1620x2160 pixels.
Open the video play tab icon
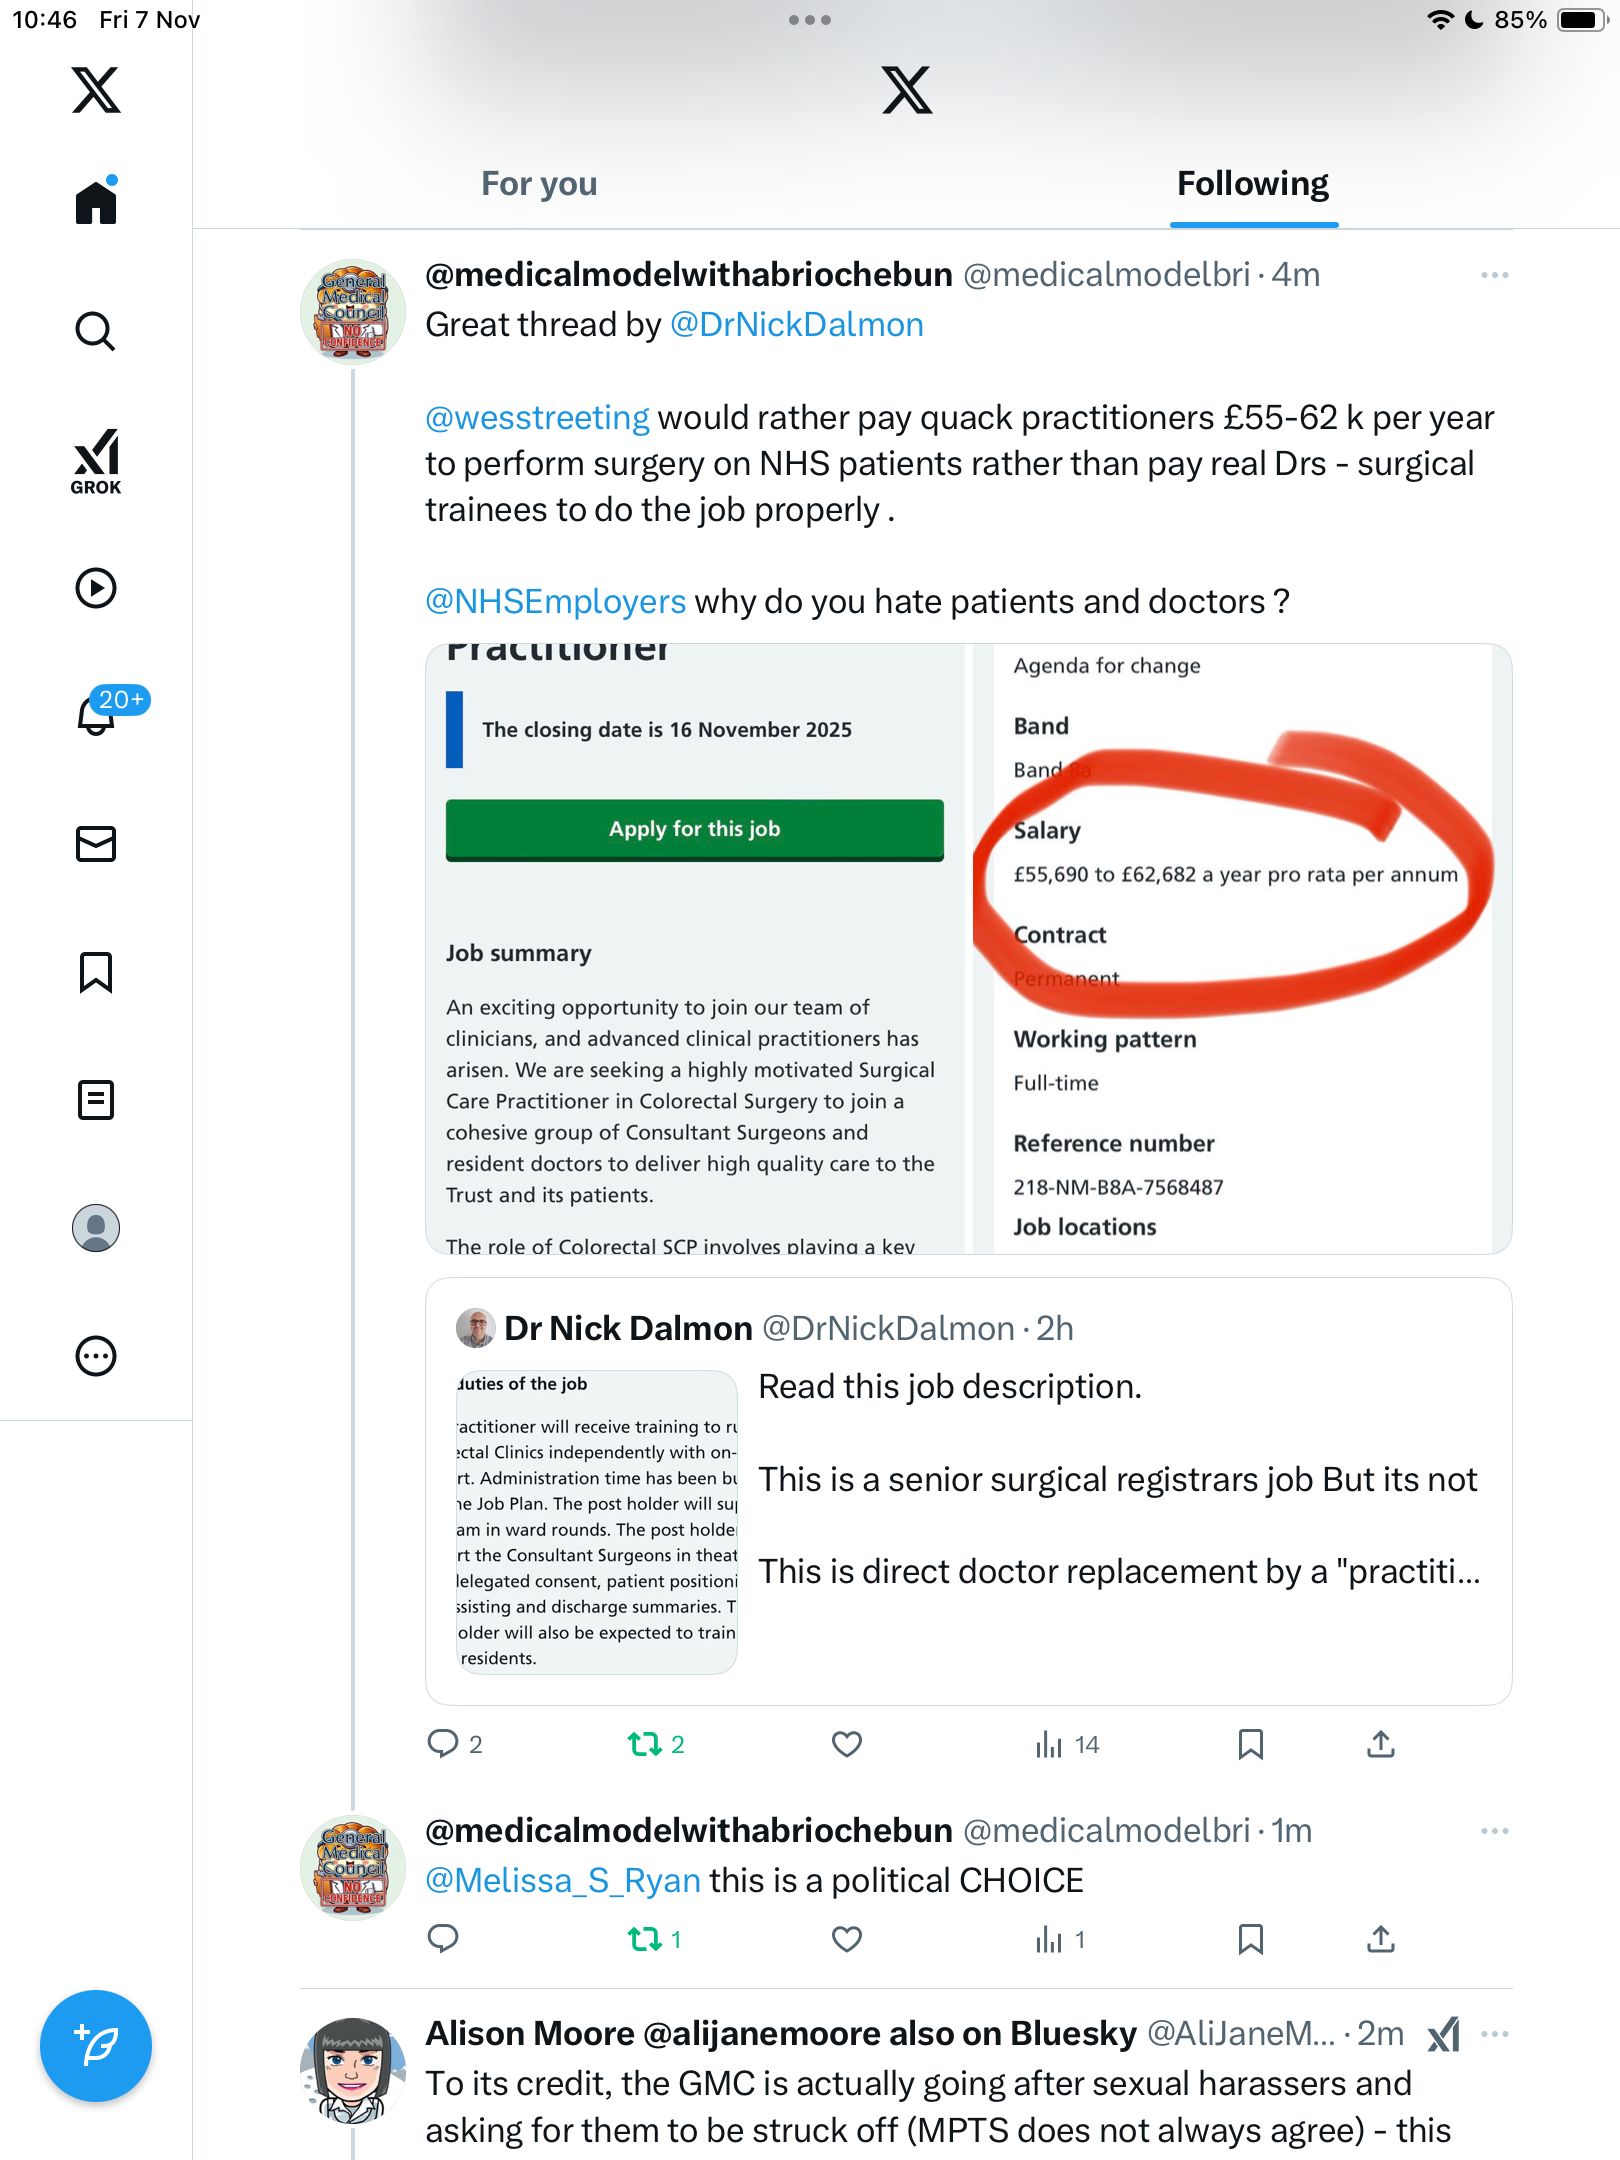(96, 588)
